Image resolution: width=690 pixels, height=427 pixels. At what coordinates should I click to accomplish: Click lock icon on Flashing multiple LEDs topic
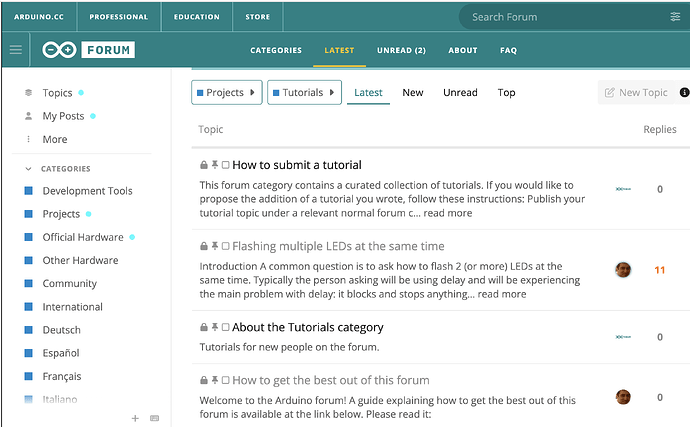[203, 246]
